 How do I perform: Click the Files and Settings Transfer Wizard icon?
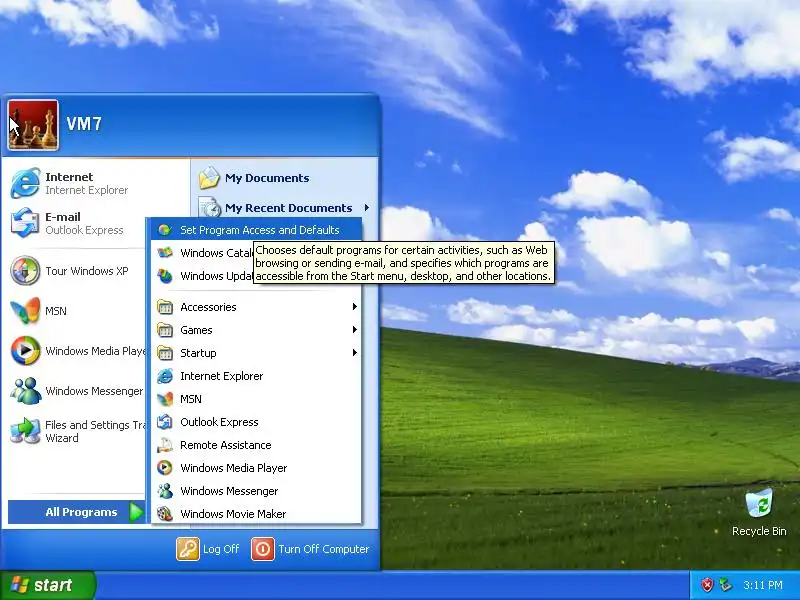(25, 431)
